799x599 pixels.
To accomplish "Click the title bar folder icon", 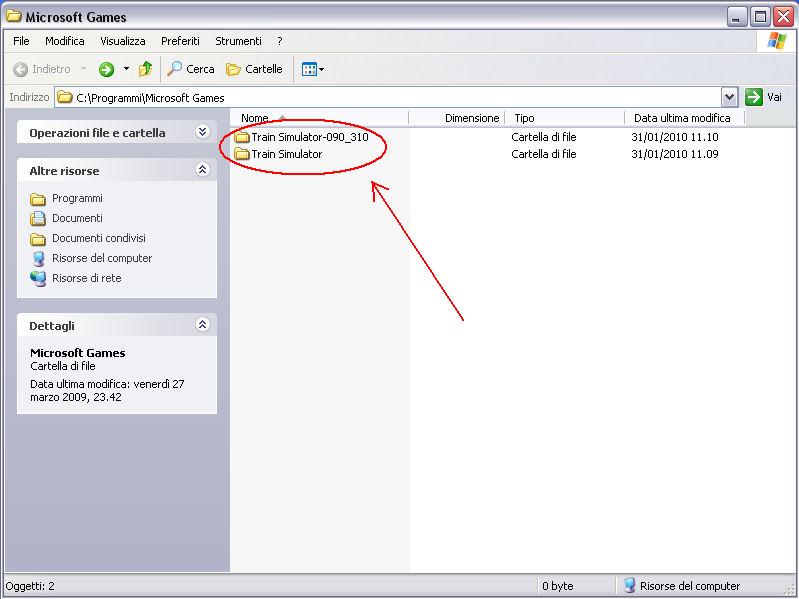I will pos(13,16).
